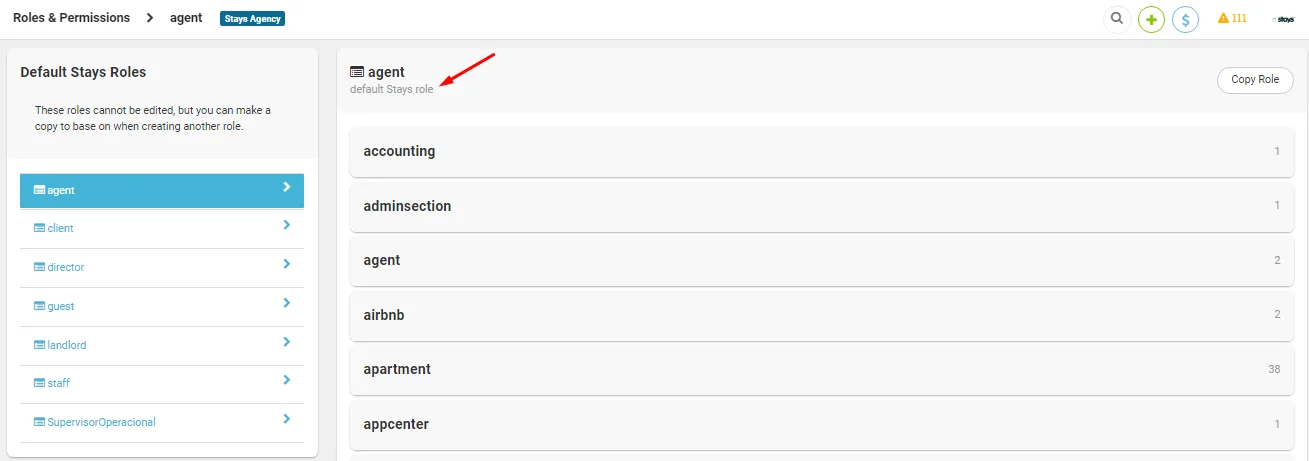
Task: Select the agent role in sidebar
Action: pyautogui.click(x=162, y=190)
